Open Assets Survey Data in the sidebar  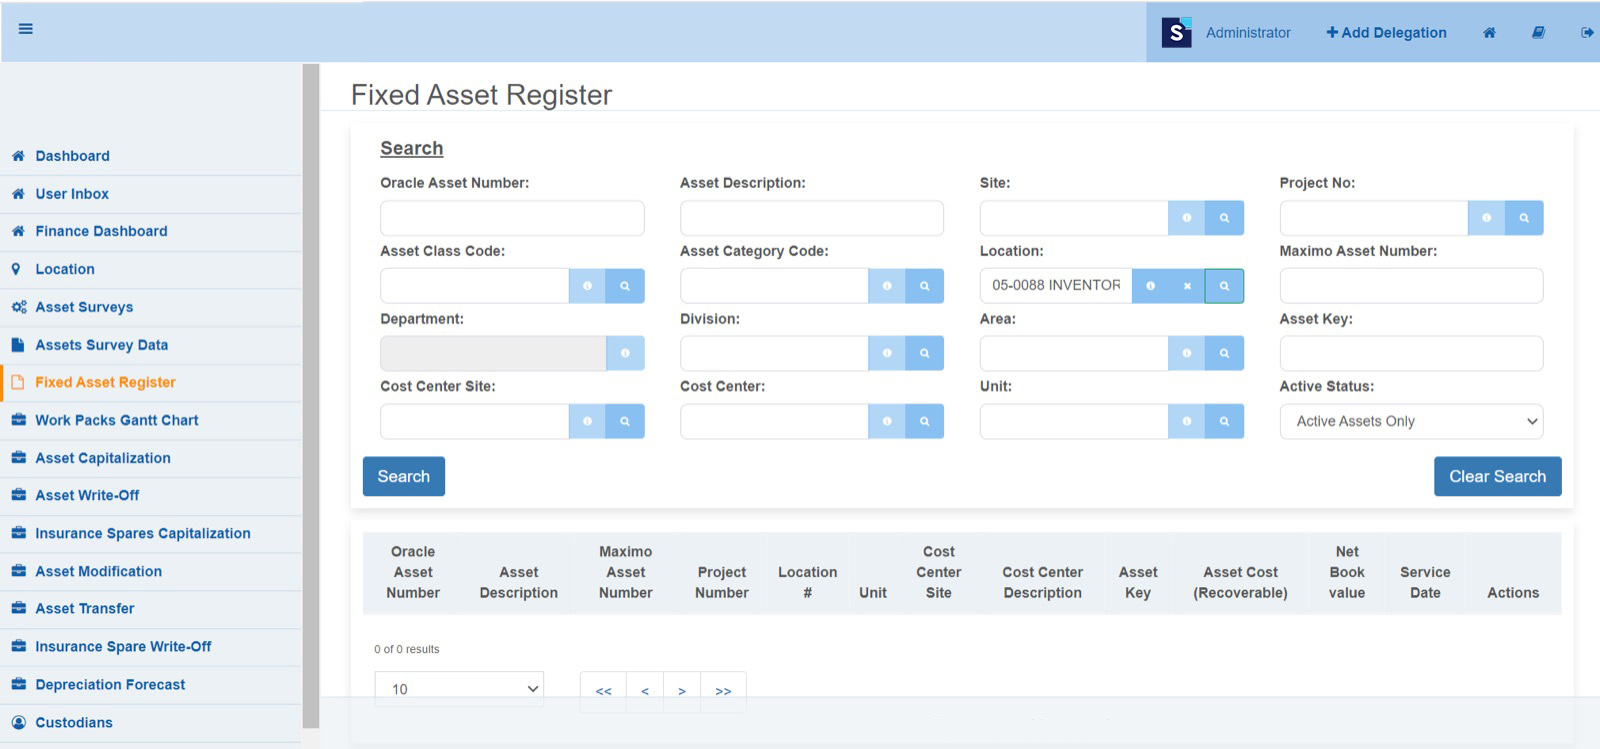click(150, 345)
